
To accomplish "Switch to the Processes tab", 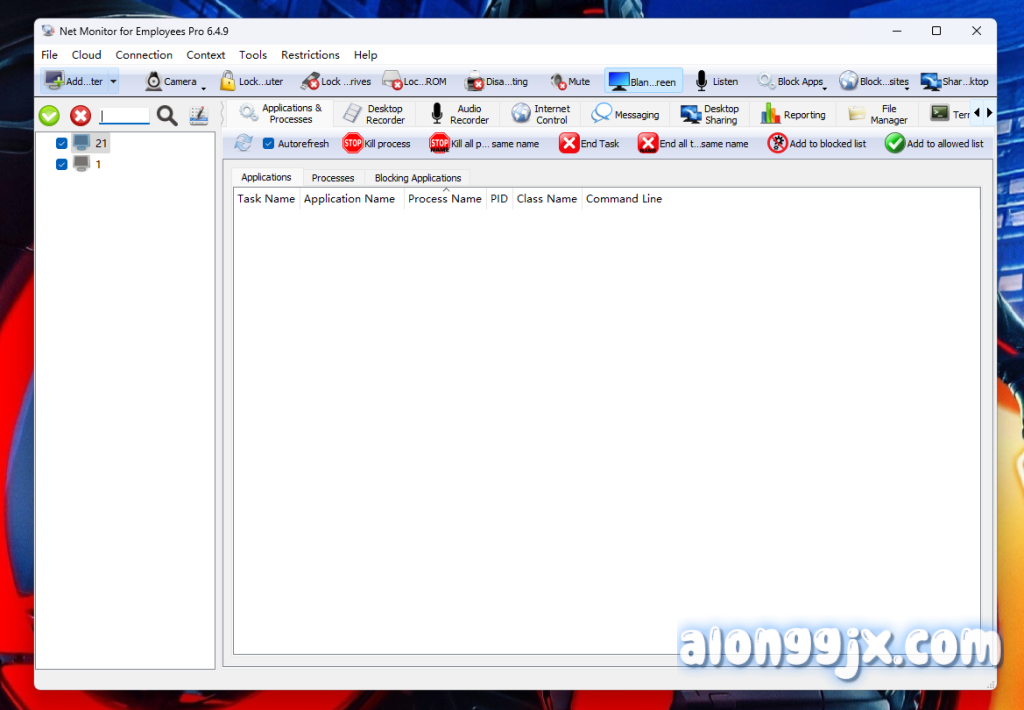I will click(333, 178).
